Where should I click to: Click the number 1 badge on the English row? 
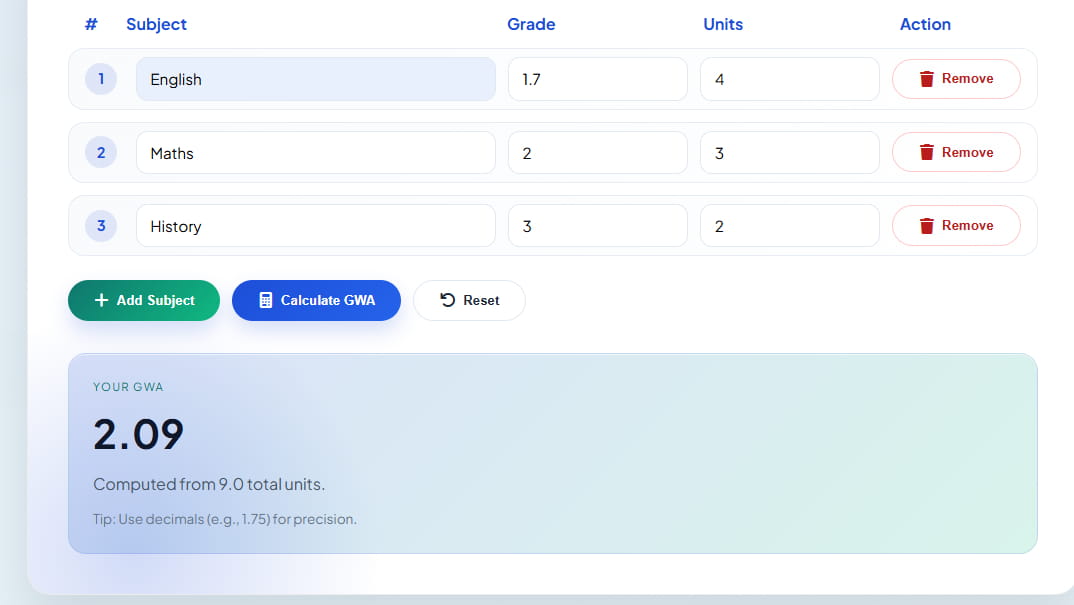point(101,78)
